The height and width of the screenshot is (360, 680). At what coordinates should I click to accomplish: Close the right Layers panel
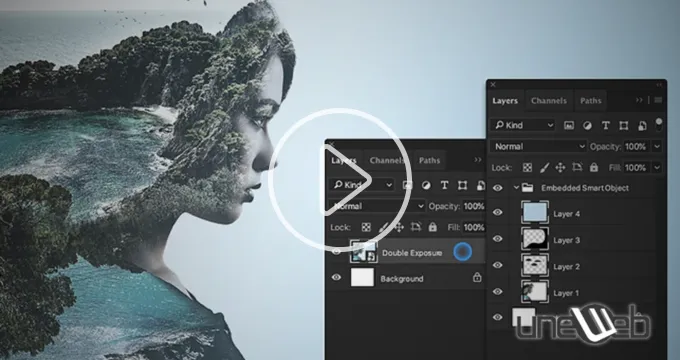click(x=493, y=85)
